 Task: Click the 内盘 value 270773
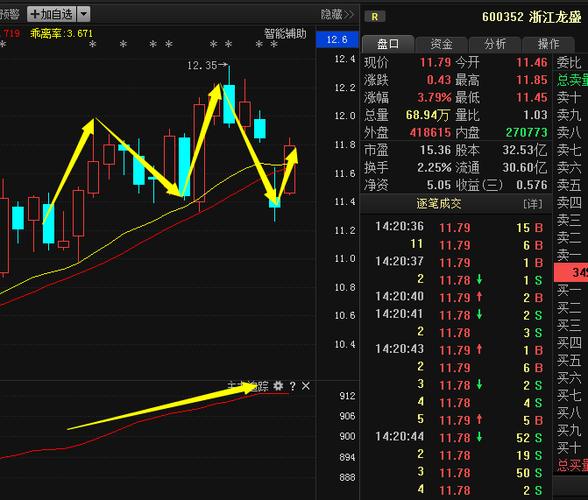pos(526,132)
